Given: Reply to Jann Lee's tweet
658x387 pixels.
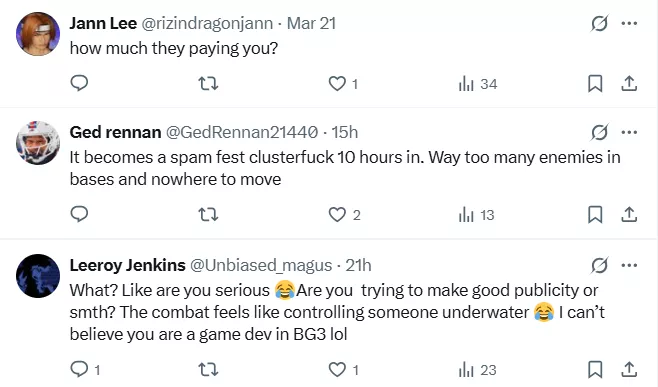Looking at the screenshot, I should pyautogui.click(x=79, y=83).
